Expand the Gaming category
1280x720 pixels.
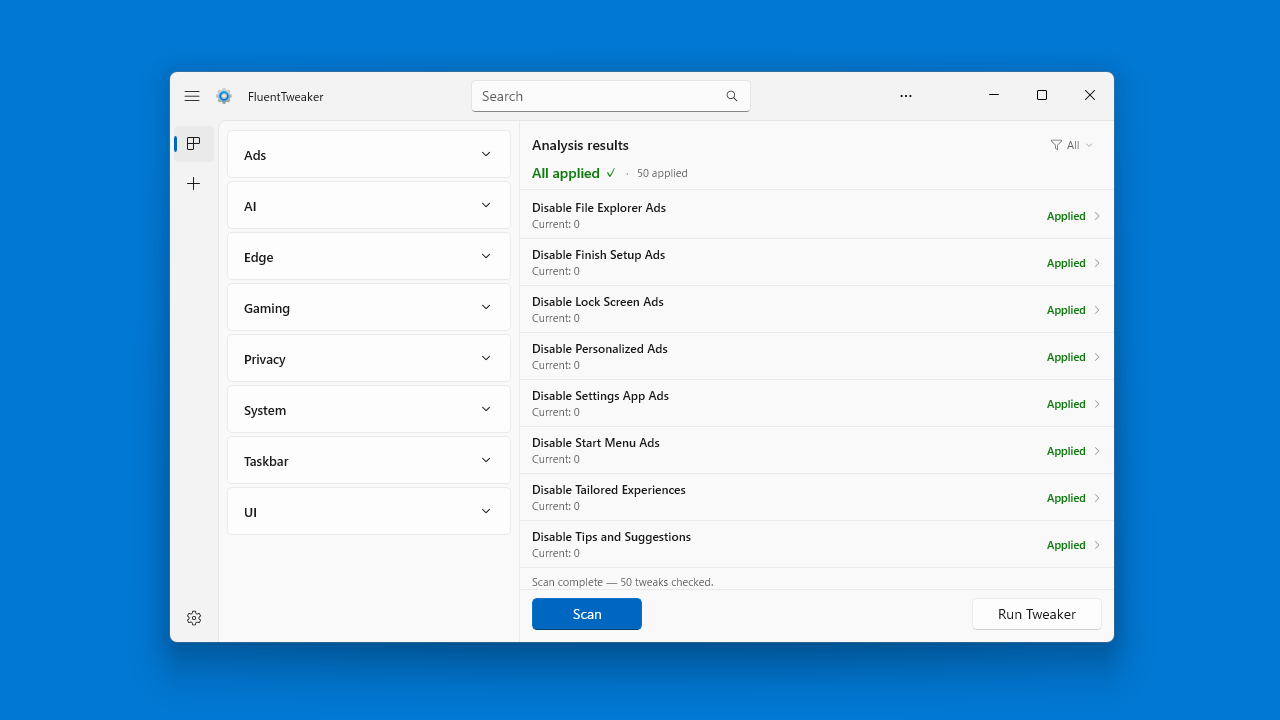click(x=369, y=308)
